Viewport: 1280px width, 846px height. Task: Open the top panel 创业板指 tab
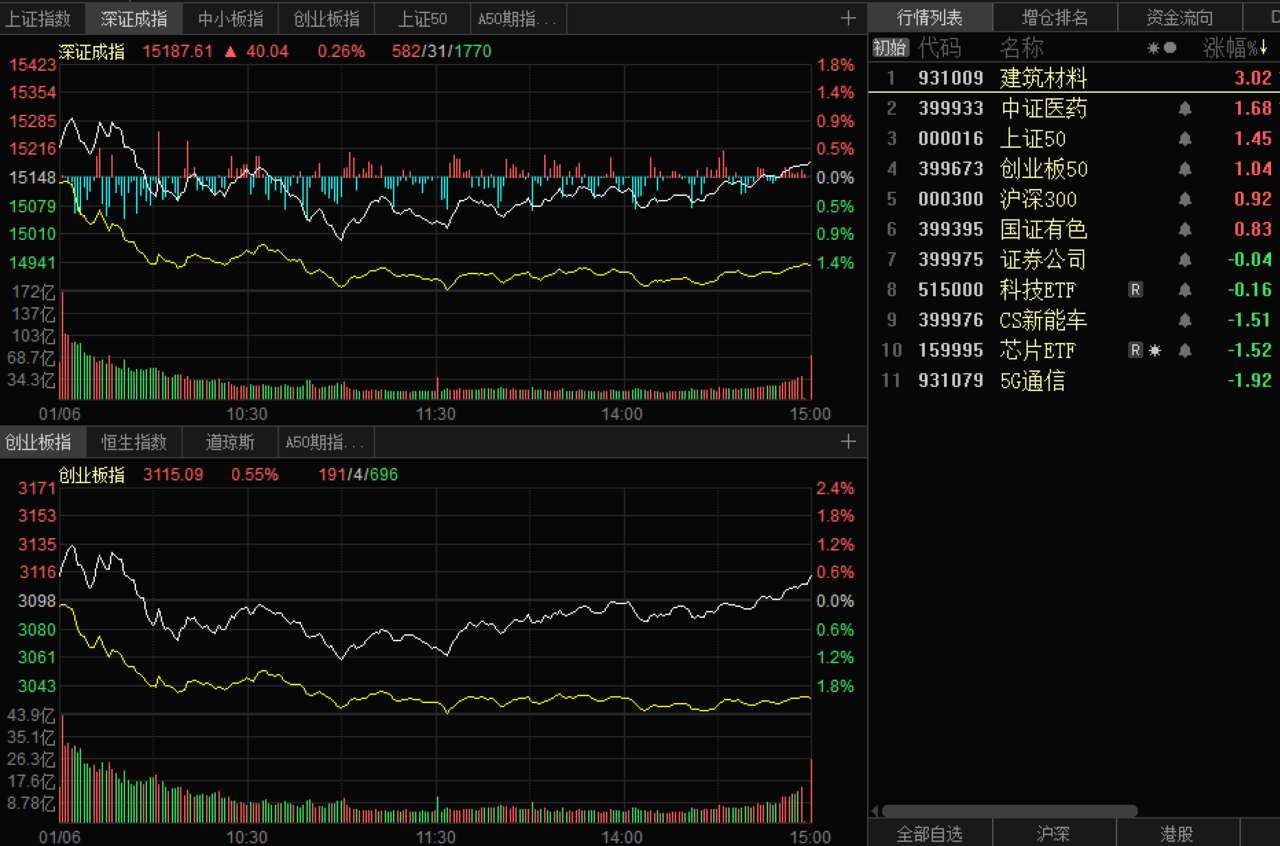pyautogui.click(x=326, y=18)
